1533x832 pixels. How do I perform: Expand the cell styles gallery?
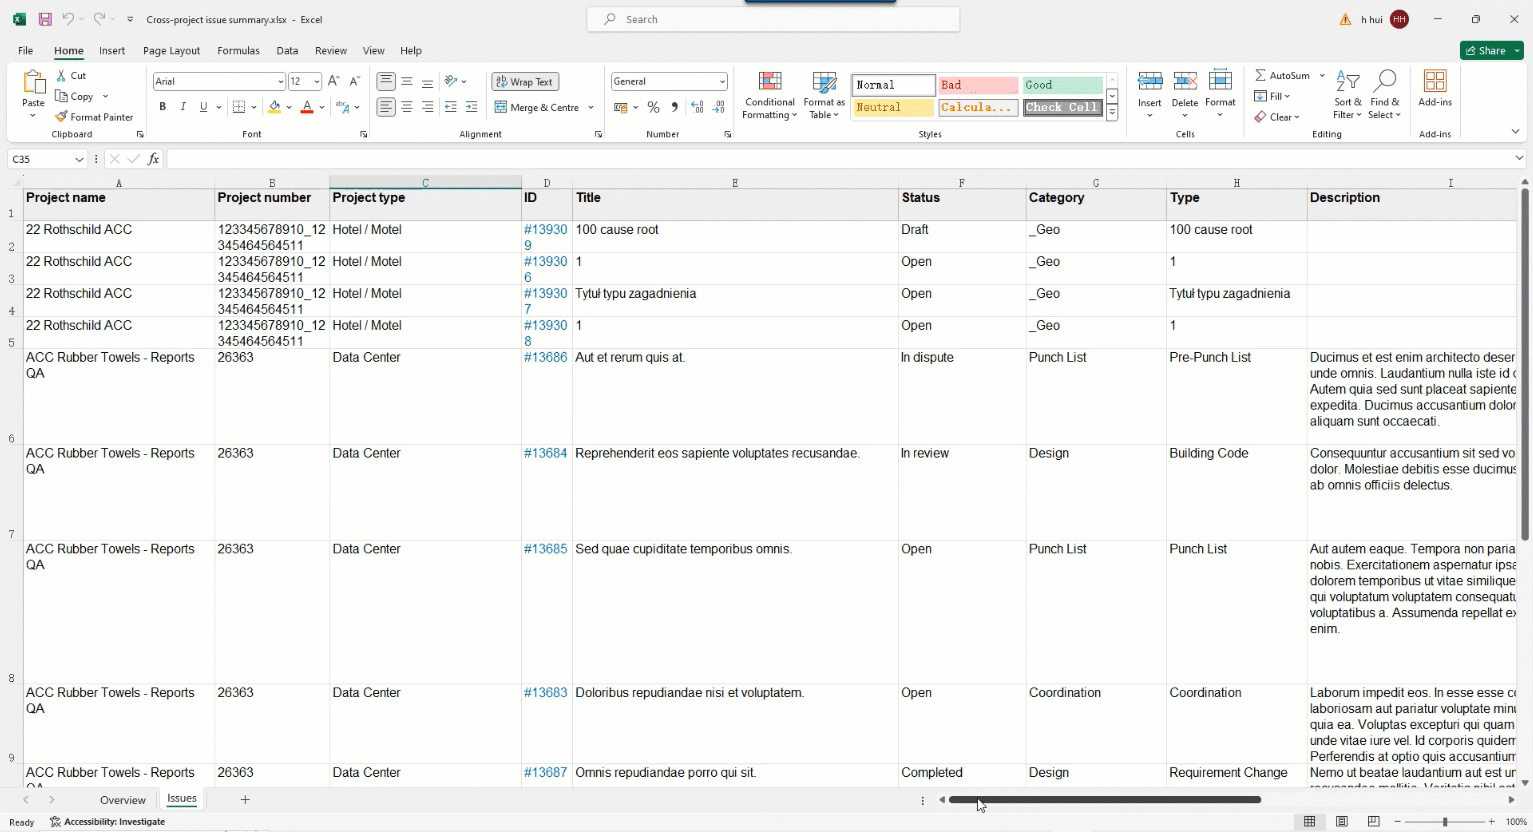[1112, 114]
